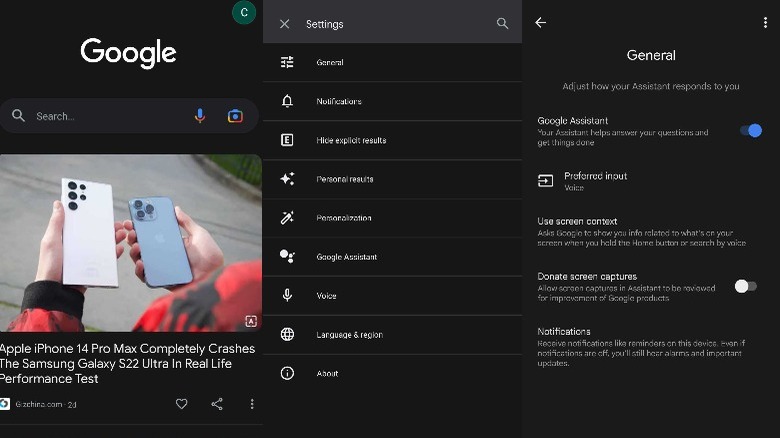Open Language & region settings
Viewport: 780px width, 438px height.
(349, 335)
